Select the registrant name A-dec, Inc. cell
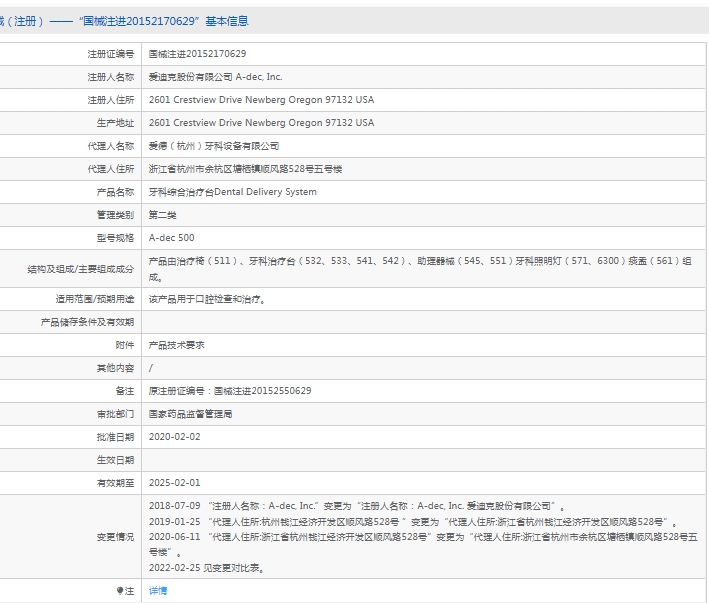The width and height of the screenshot is (709, 603). click(x=215, y=77)
